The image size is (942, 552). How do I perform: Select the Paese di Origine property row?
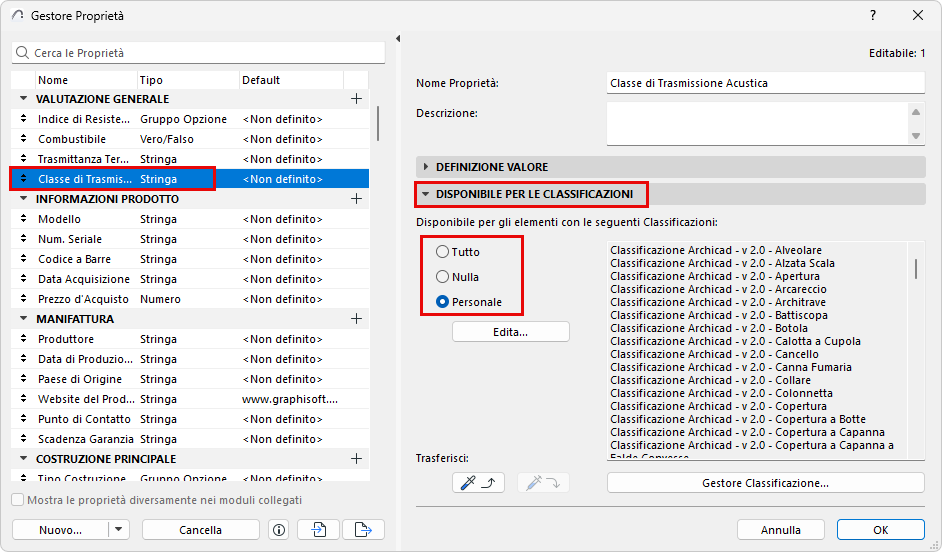[190, 379]
